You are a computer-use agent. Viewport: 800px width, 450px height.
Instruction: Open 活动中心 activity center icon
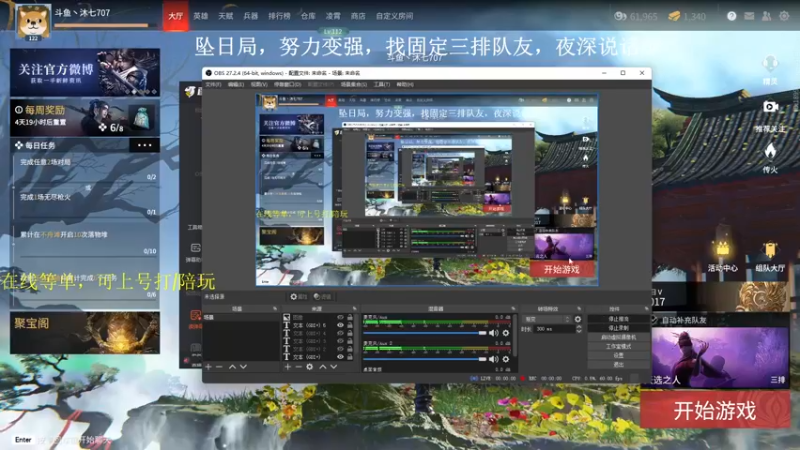pyautogui.click(x=722, y=249)
